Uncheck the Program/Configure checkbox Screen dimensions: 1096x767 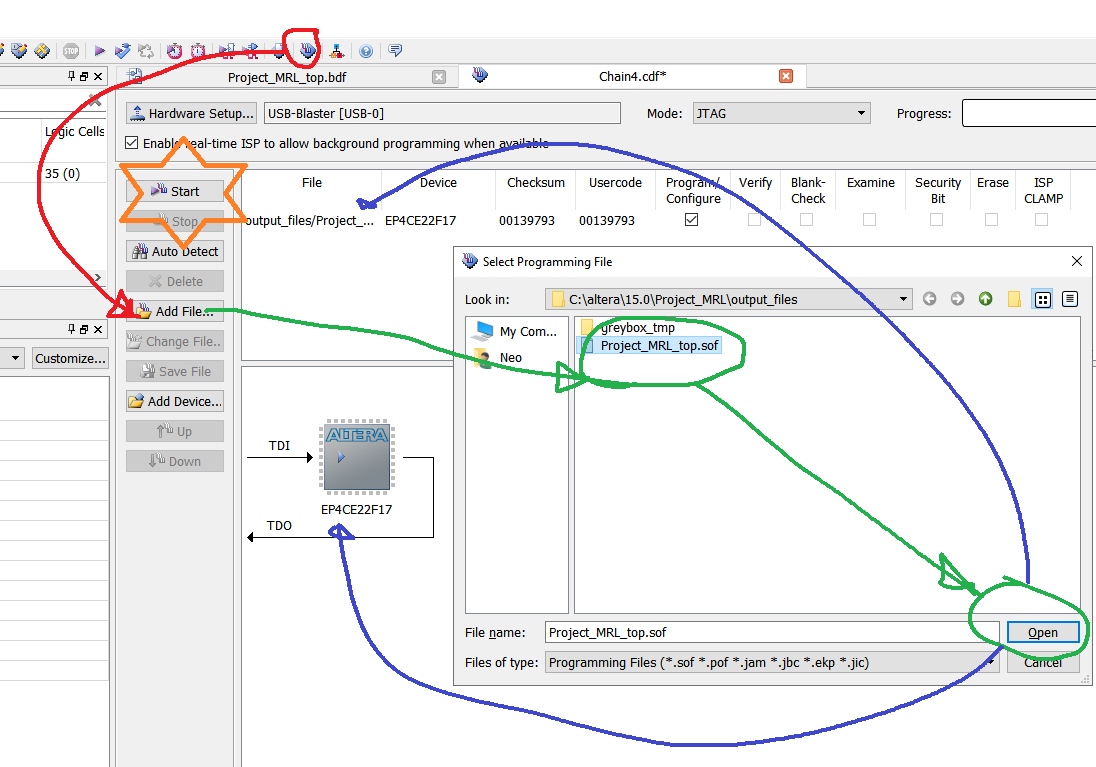(691, 220)
